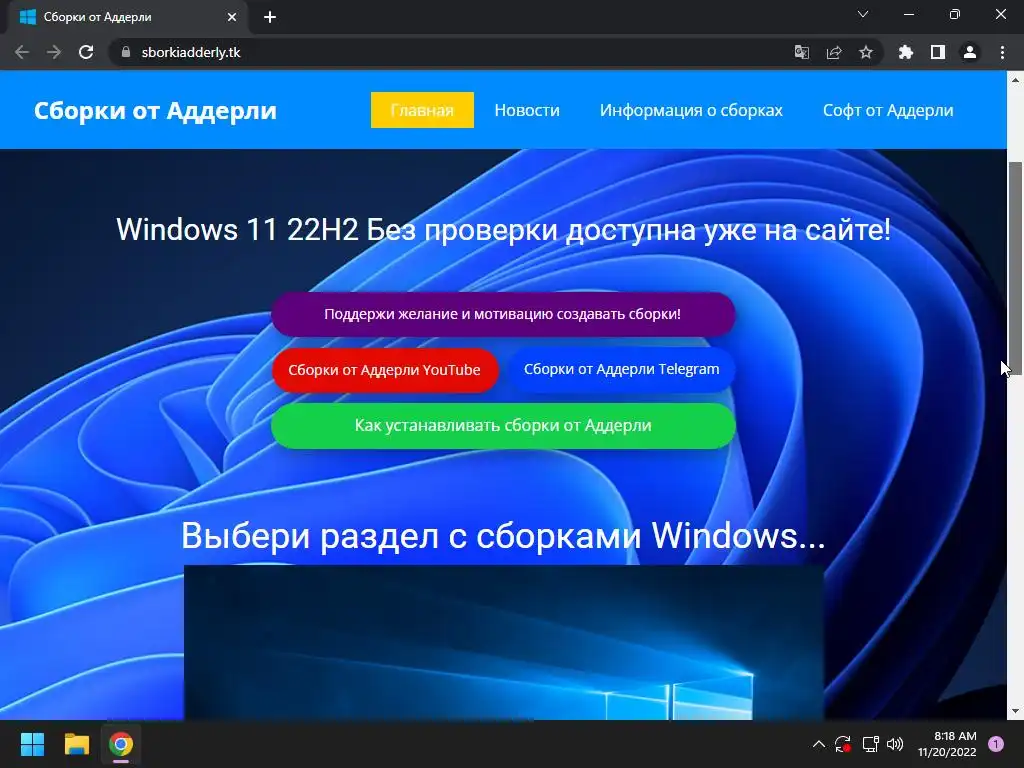
Task: Open Сборки от Аддерли YouTube button
Action: (x=385, y=370)
